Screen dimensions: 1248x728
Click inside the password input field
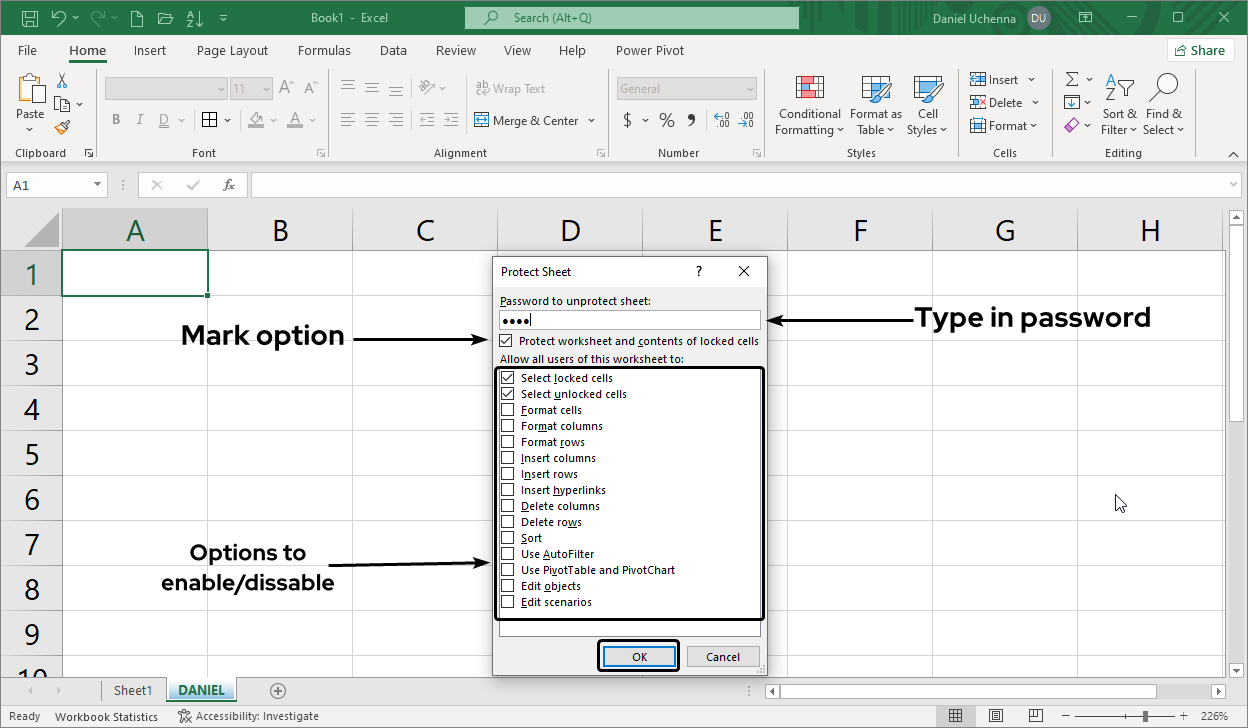630,318
